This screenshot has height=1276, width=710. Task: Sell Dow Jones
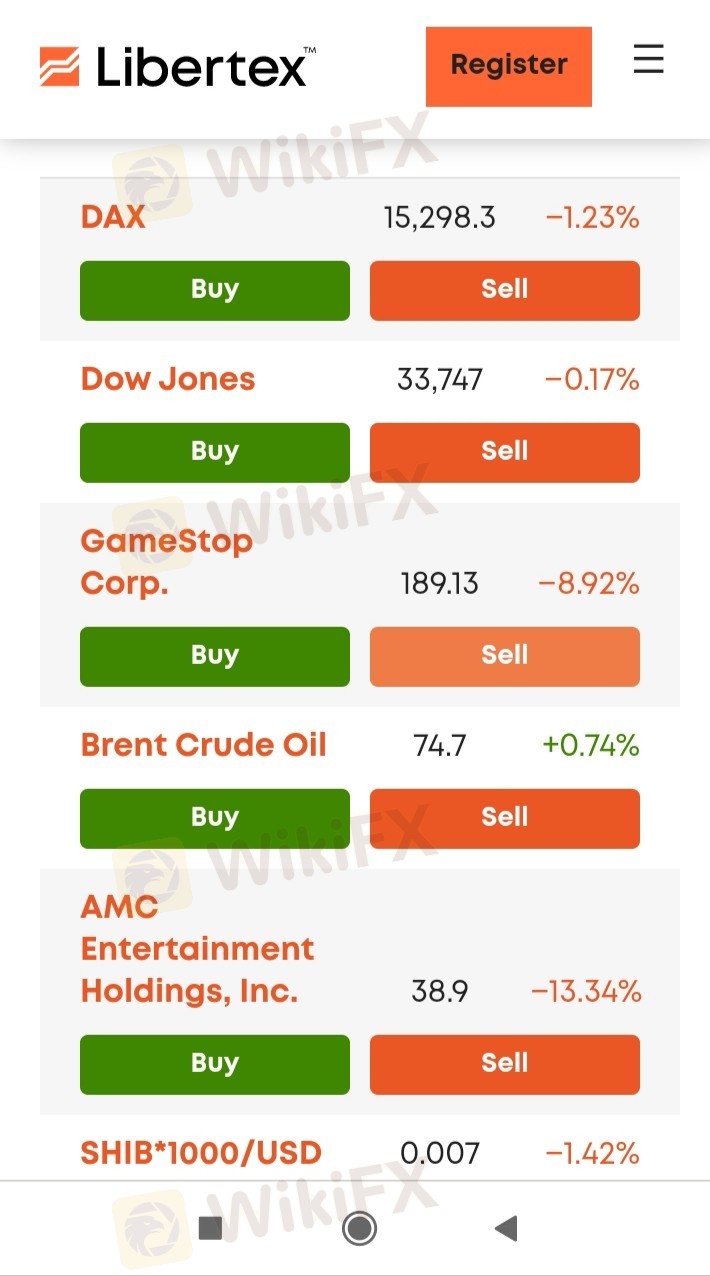pyautogui.click(x=504, y=452)
